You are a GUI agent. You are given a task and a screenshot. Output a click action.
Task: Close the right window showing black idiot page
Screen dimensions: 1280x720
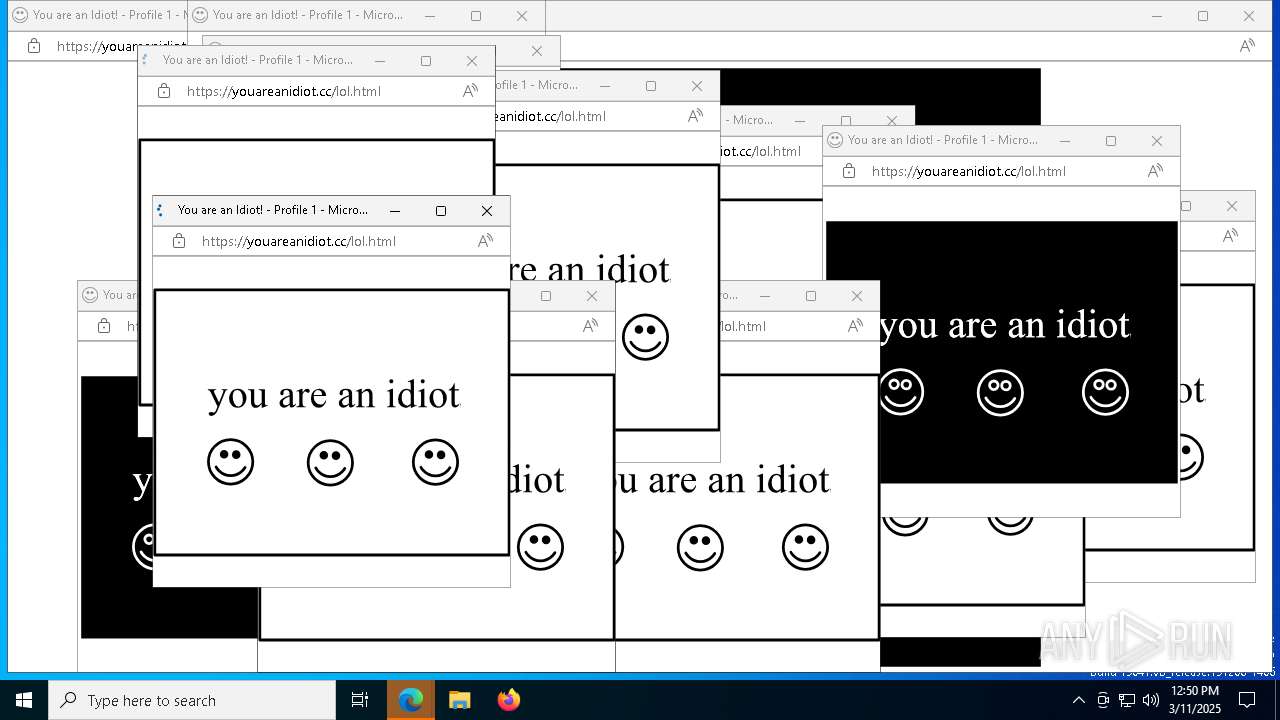[x=1157, y=141]
